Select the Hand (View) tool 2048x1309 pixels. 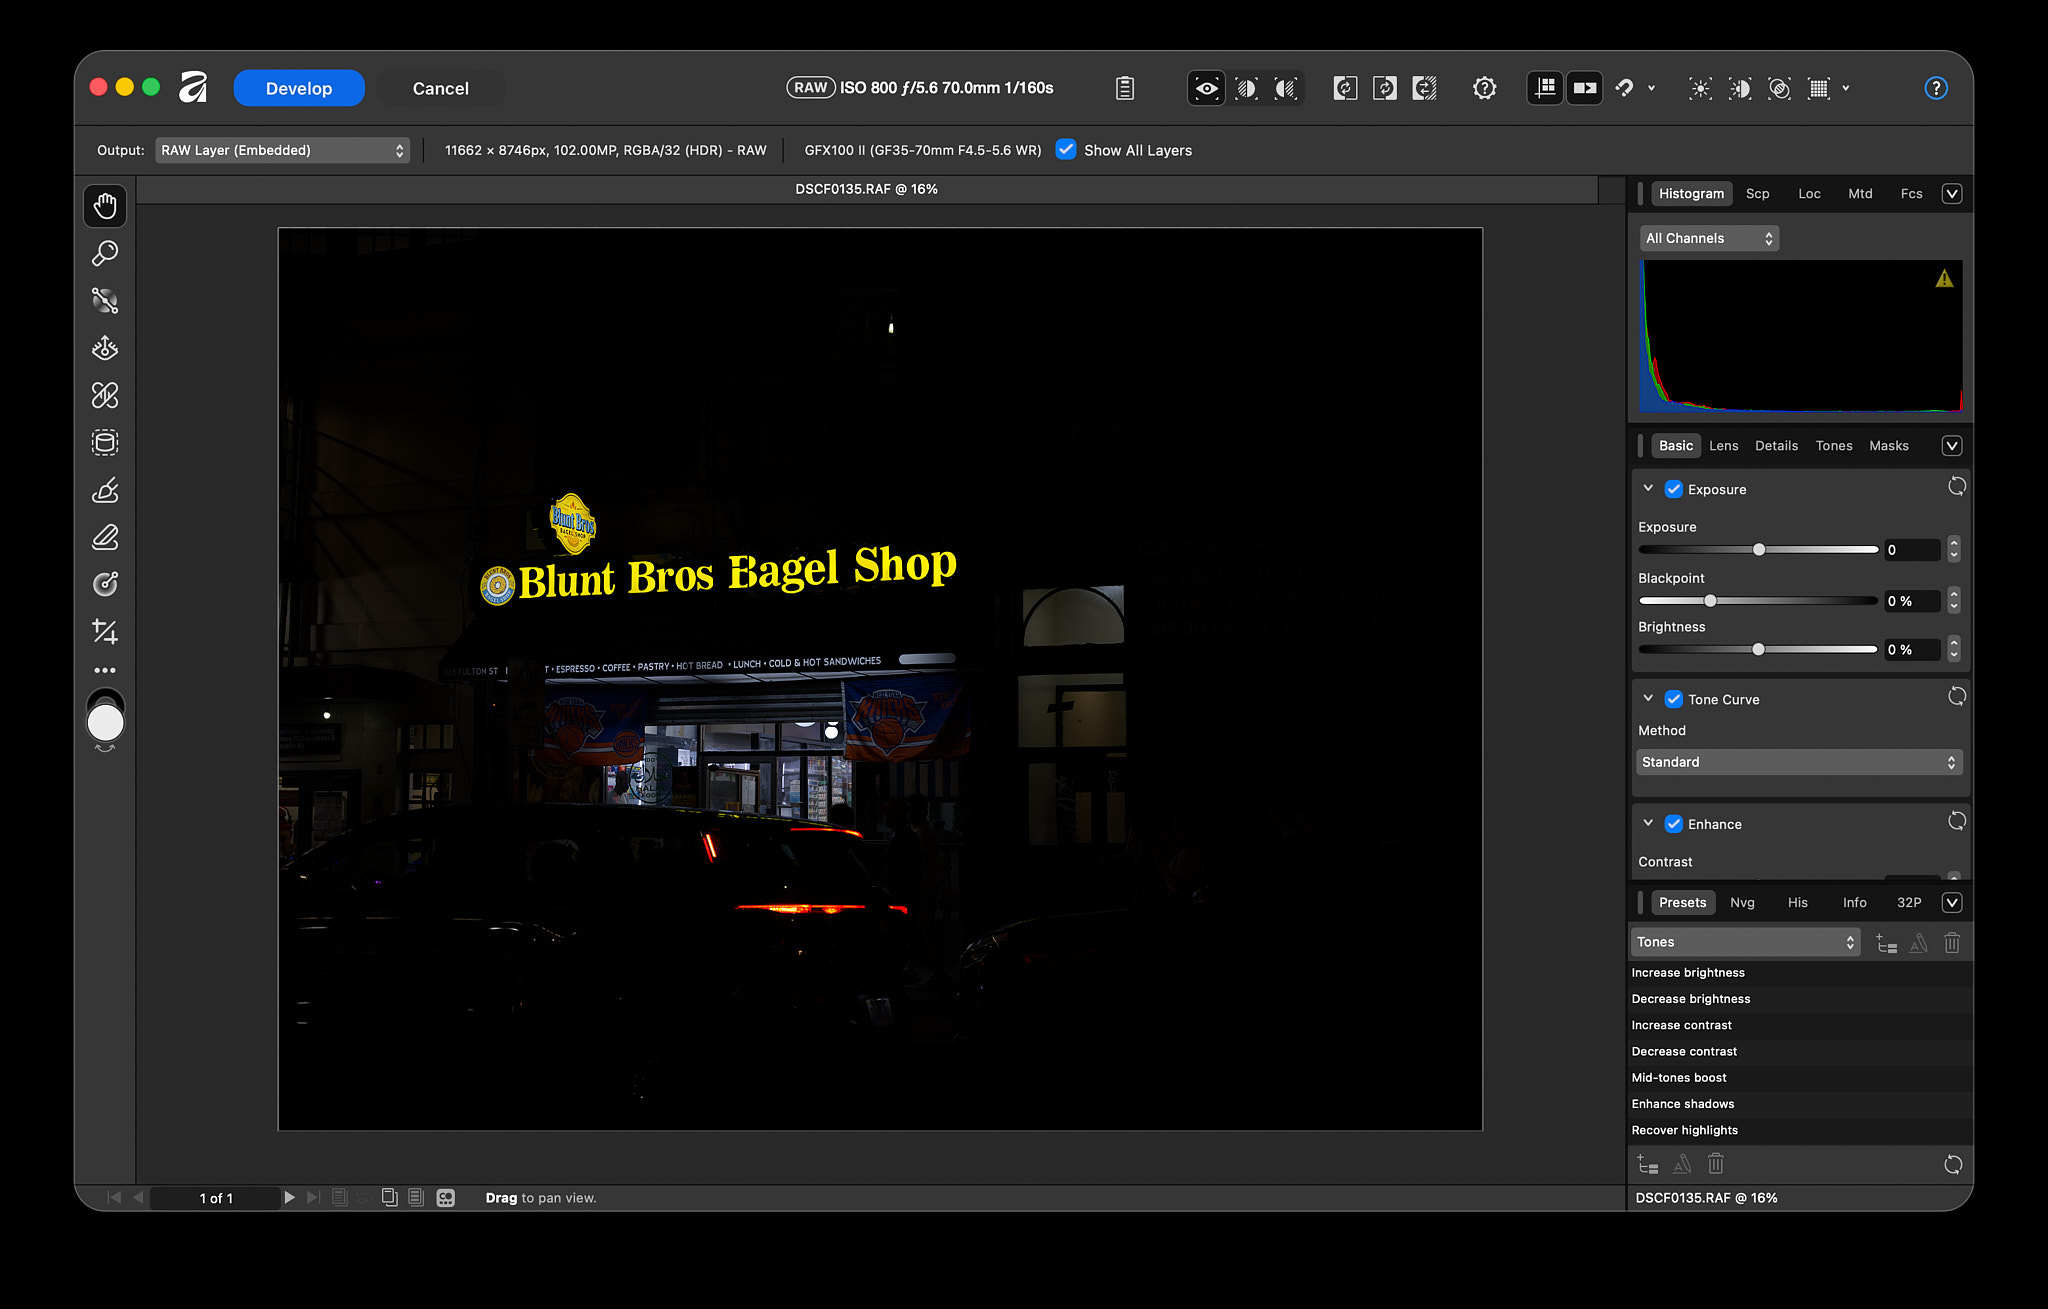click(105, 206)
